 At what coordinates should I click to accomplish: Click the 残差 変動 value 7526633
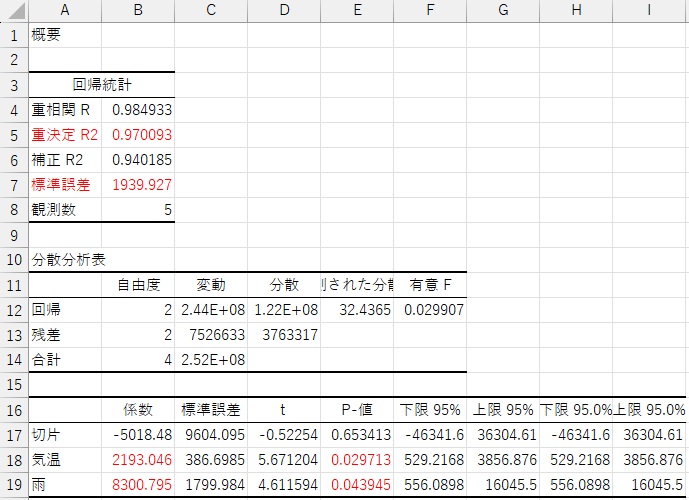(x=211, y=335)
